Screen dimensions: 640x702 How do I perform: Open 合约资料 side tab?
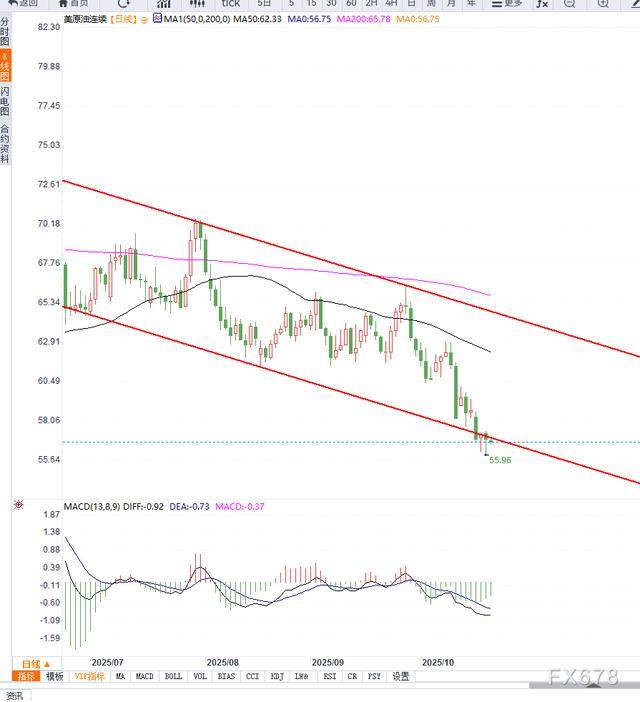coord(5,143)
